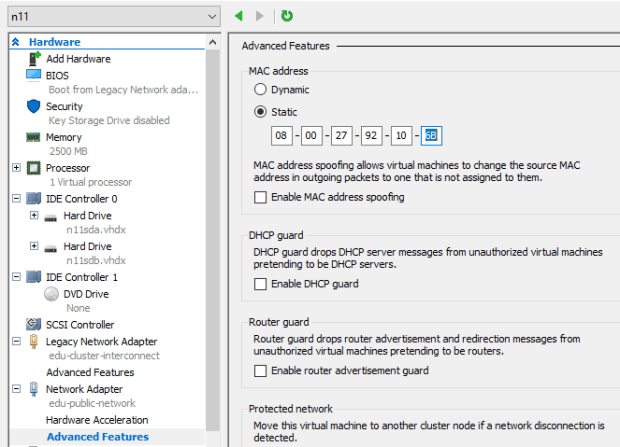Screen dimensions: 620x447
Task: Select the Security shield icon
Action: (33, 106)
